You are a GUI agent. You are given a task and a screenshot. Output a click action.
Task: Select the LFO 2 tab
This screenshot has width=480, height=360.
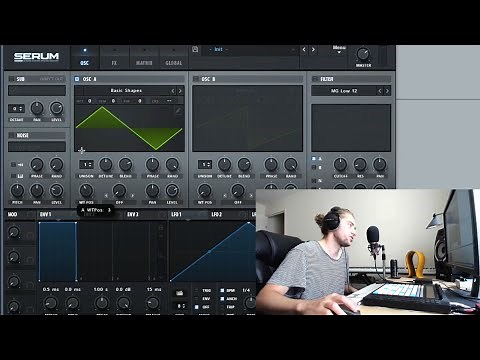tap(217, 214)
